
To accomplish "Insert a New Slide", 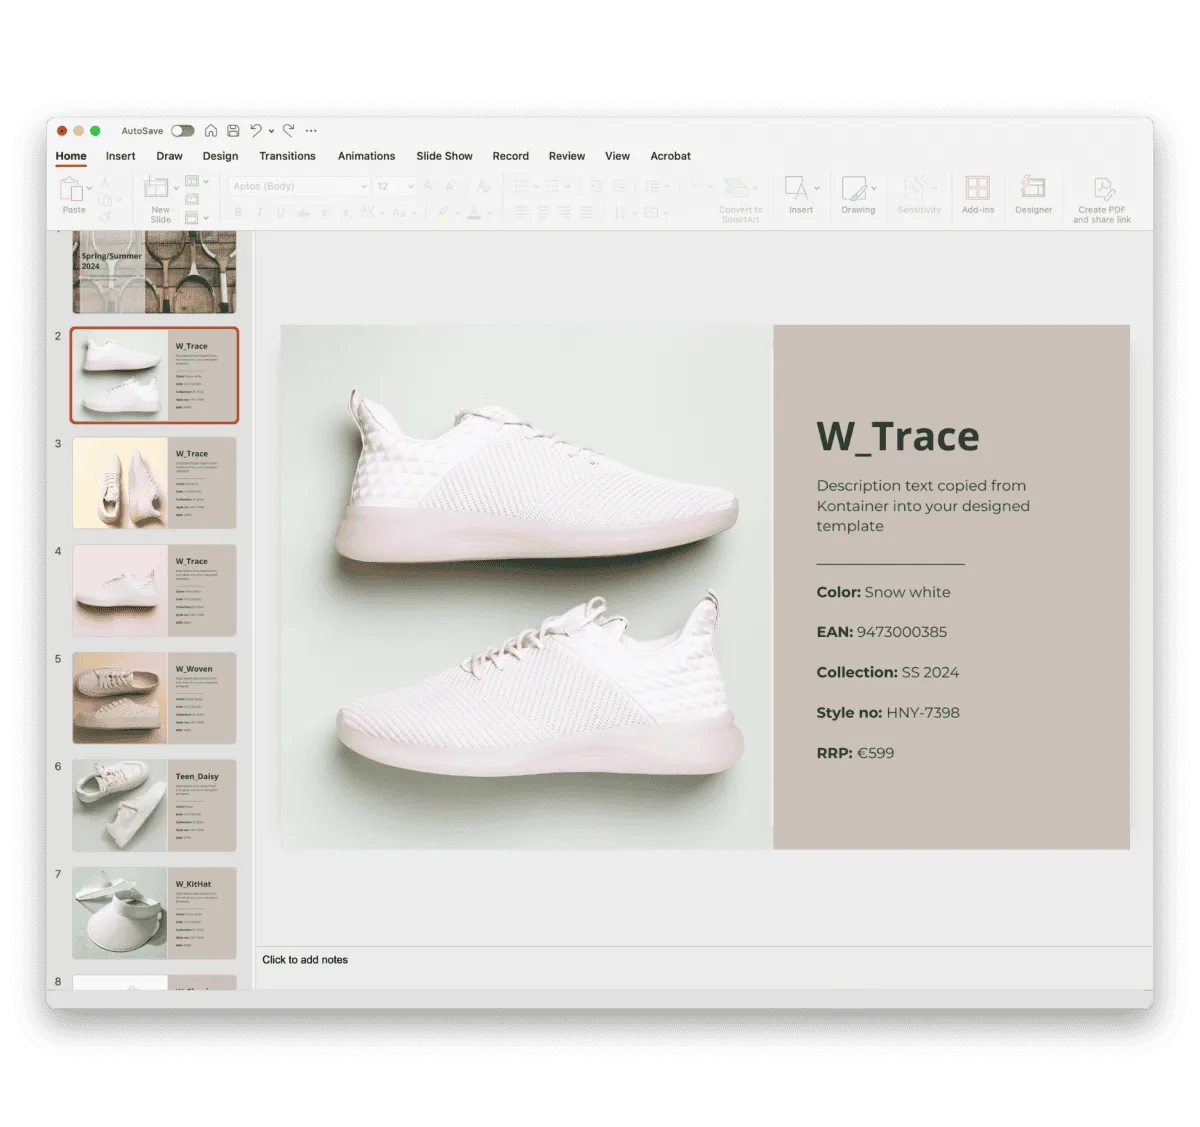I will pos(159,199).
